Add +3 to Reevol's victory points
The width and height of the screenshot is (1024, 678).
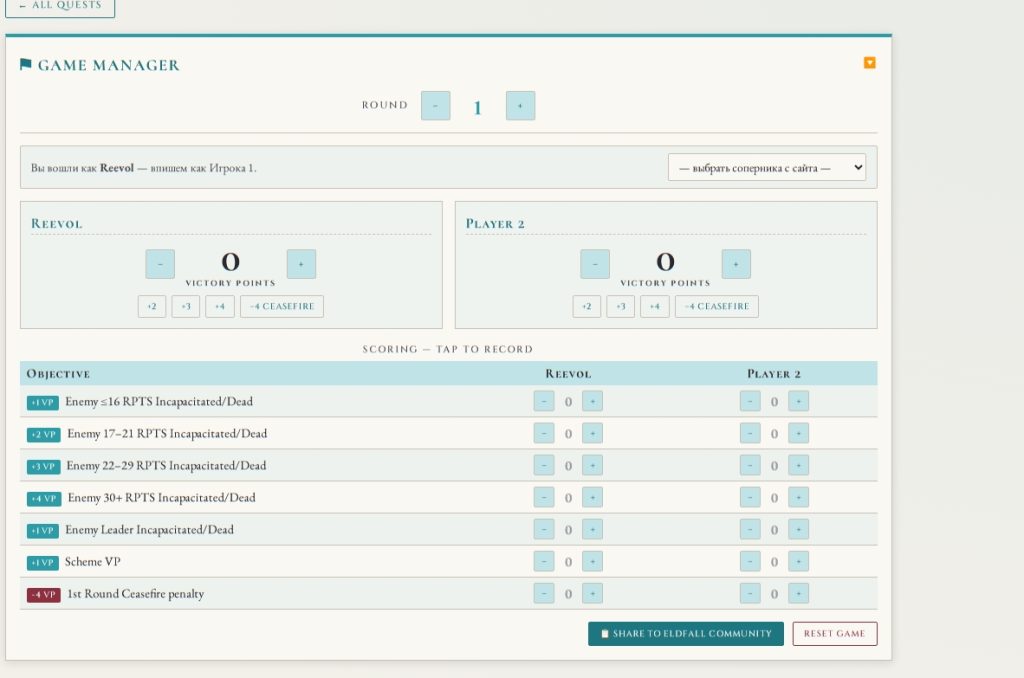[185, 306]
